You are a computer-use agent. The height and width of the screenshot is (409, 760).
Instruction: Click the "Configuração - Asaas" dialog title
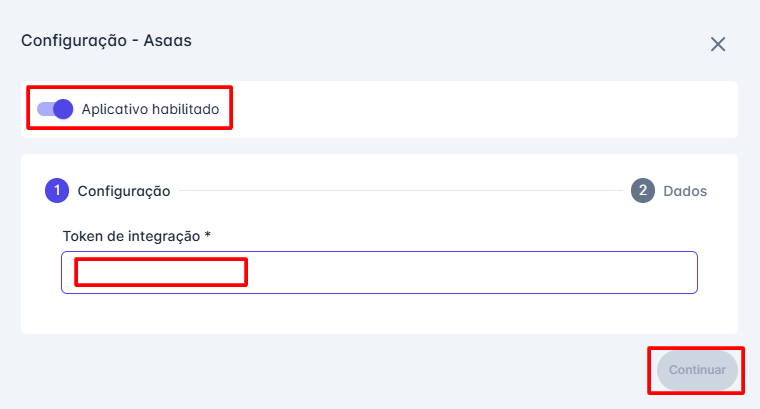coord(106,41)
